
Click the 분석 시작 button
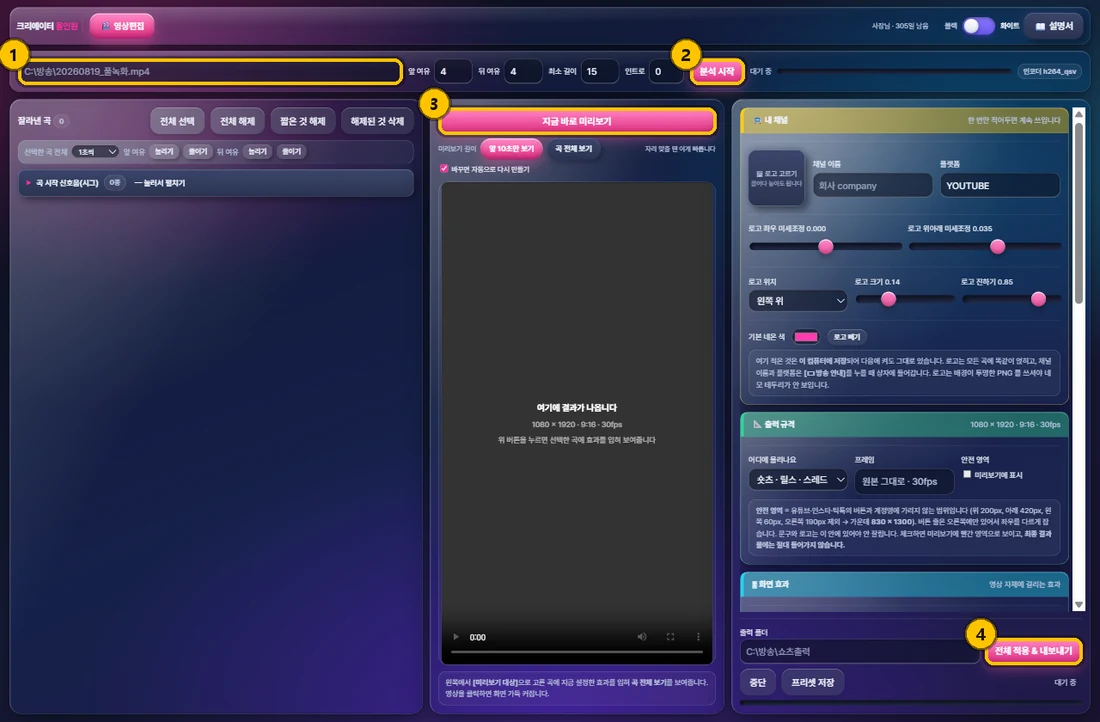click(717, 72)
